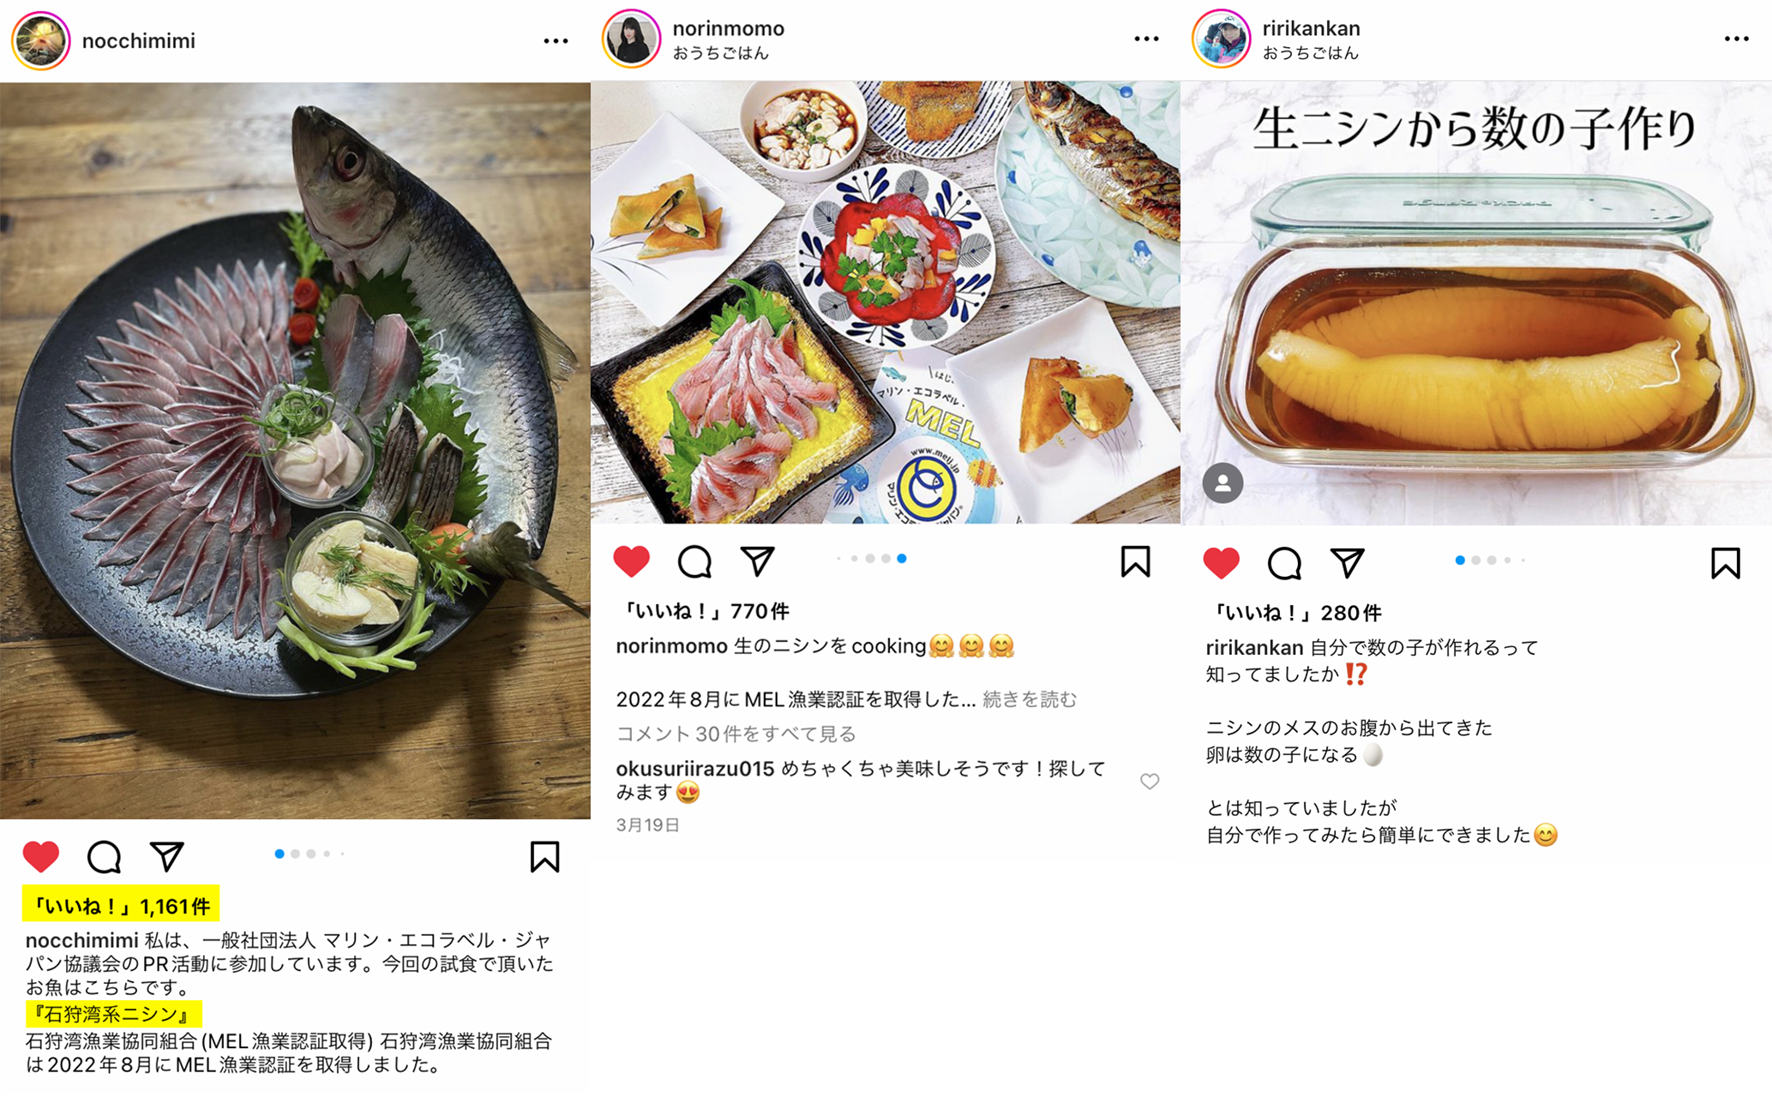Viewport: 1772px width, 1097px height.
Task: Share norinmomo's post with the send icon
Action: click(x=757, y=561)
